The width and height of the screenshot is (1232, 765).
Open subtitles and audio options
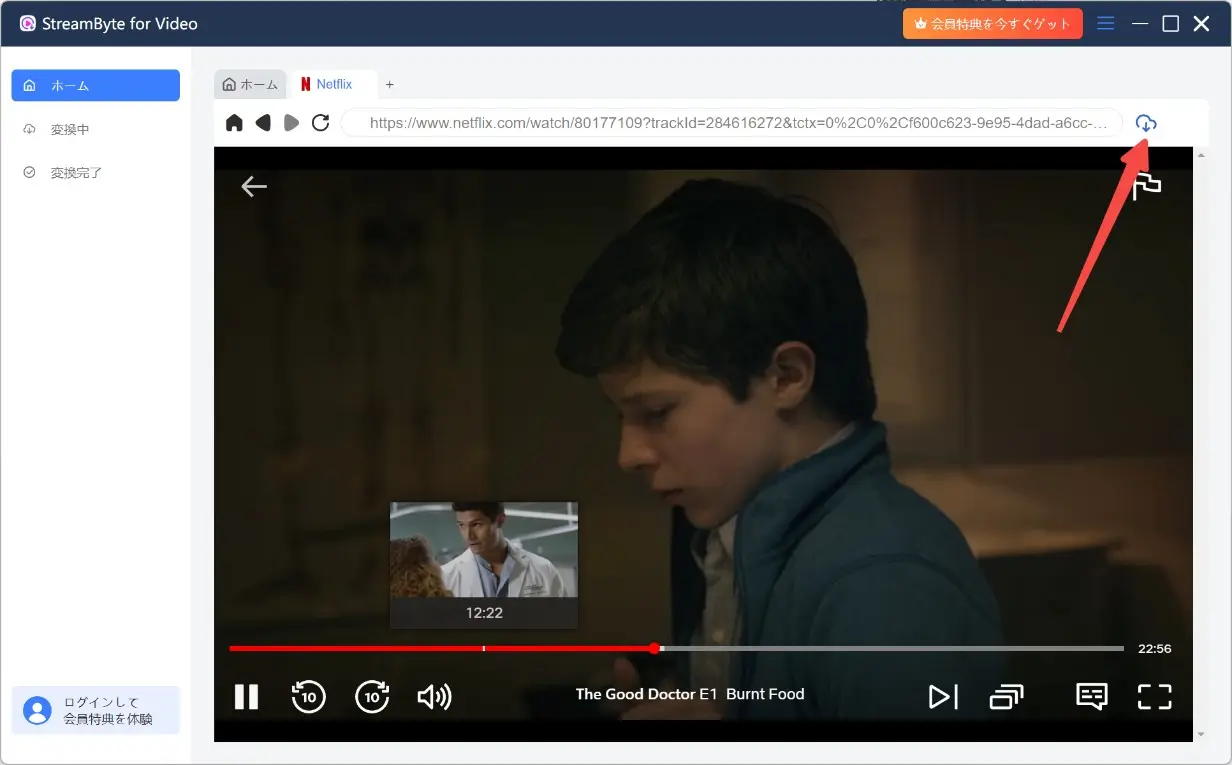coord(1091,696)
